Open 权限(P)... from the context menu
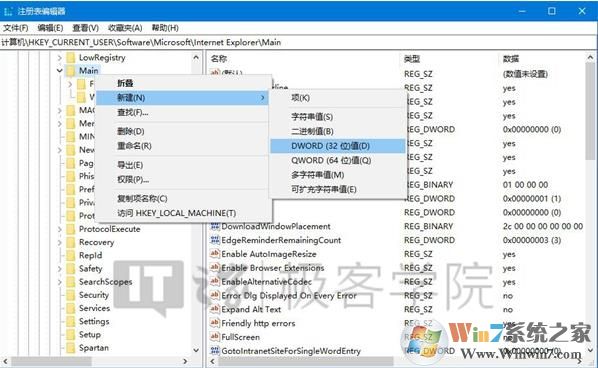Screen dimensions: 598x368 point(183,179)
